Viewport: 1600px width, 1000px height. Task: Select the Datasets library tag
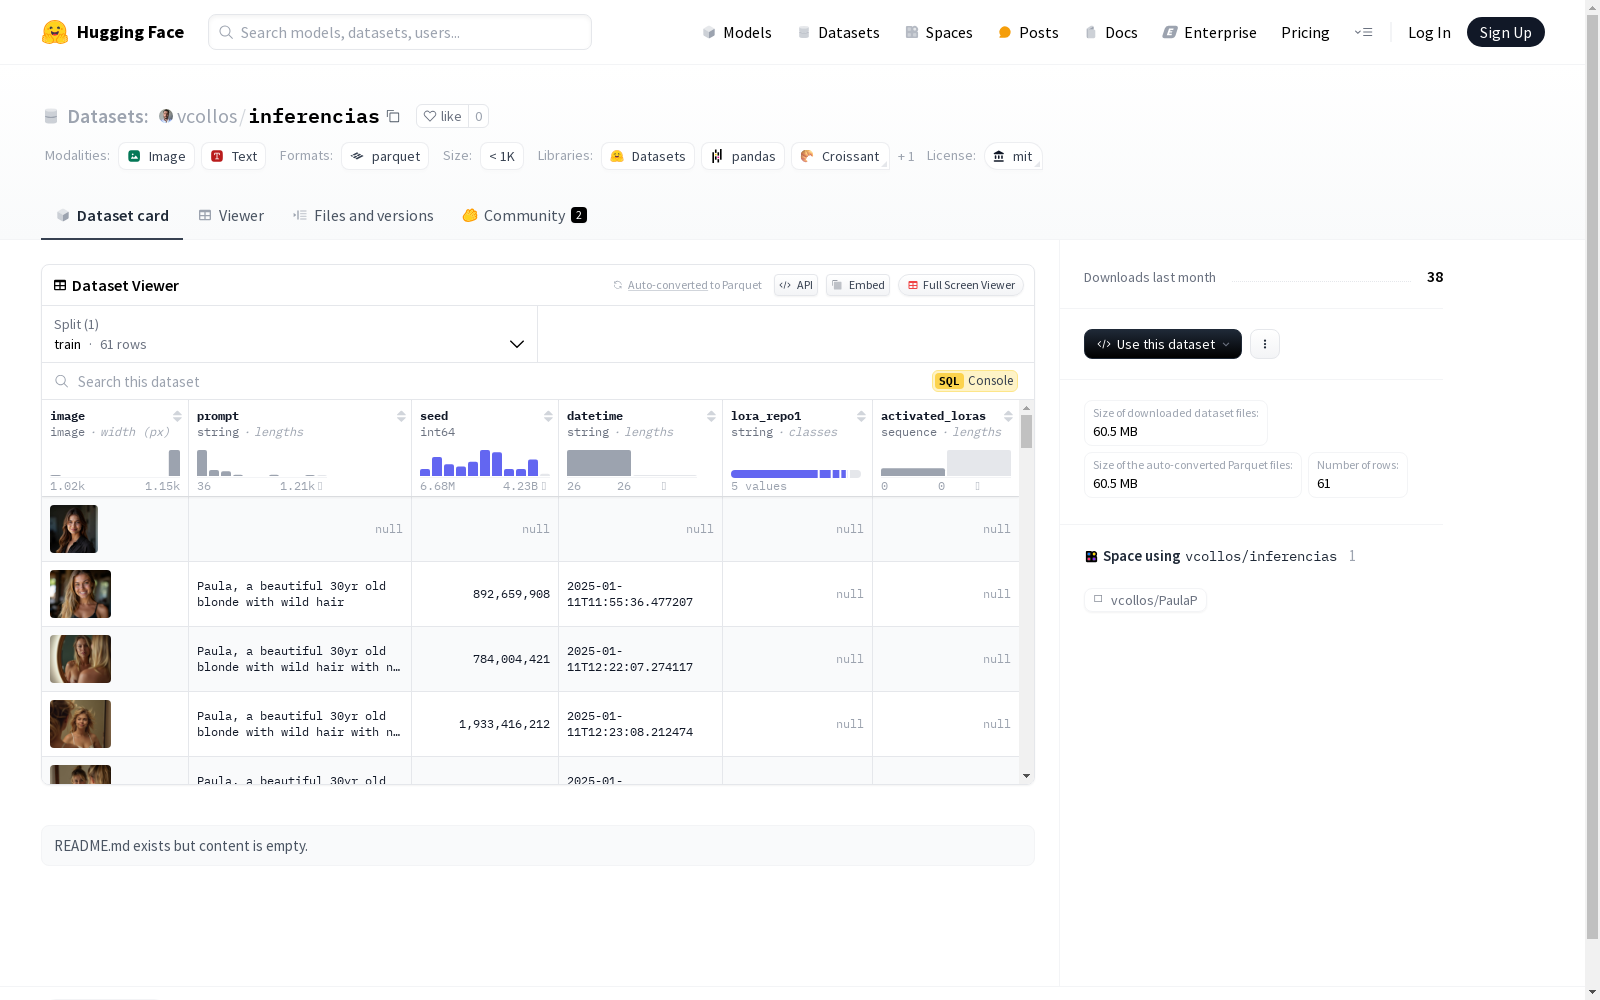click(x=648, y=156)
